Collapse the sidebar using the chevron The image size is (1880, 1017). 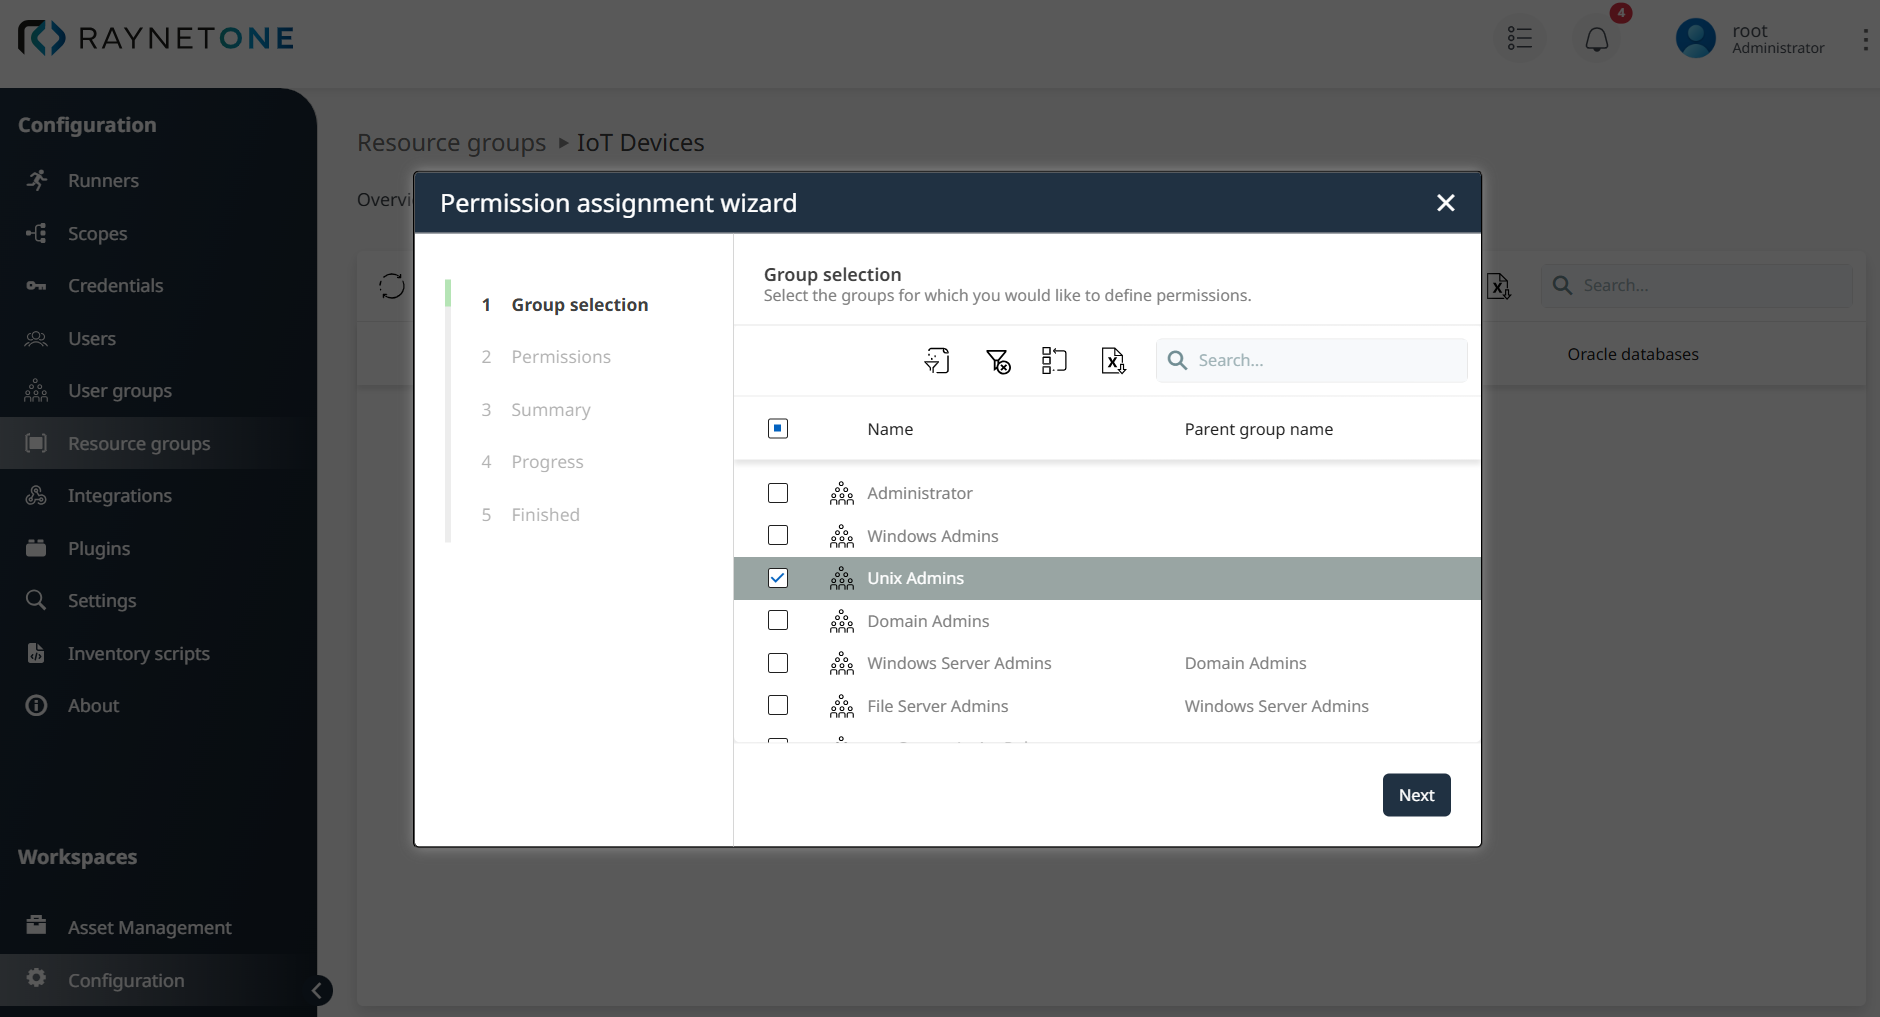coord(318,990)
